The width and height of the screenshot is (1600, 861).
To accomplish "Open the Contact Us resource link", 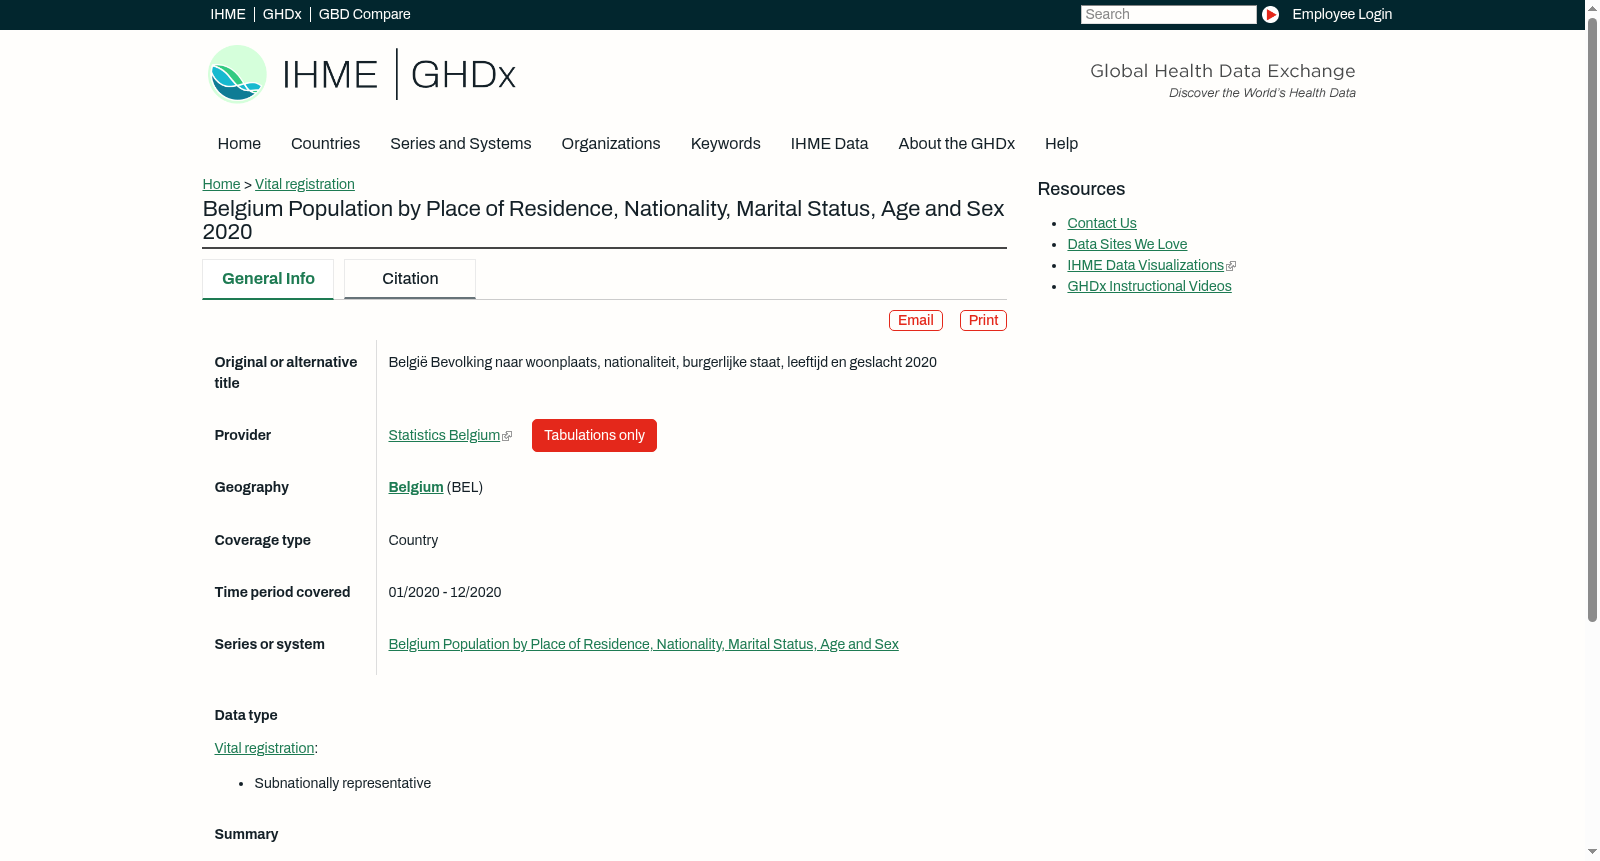I will [1102, 223].
